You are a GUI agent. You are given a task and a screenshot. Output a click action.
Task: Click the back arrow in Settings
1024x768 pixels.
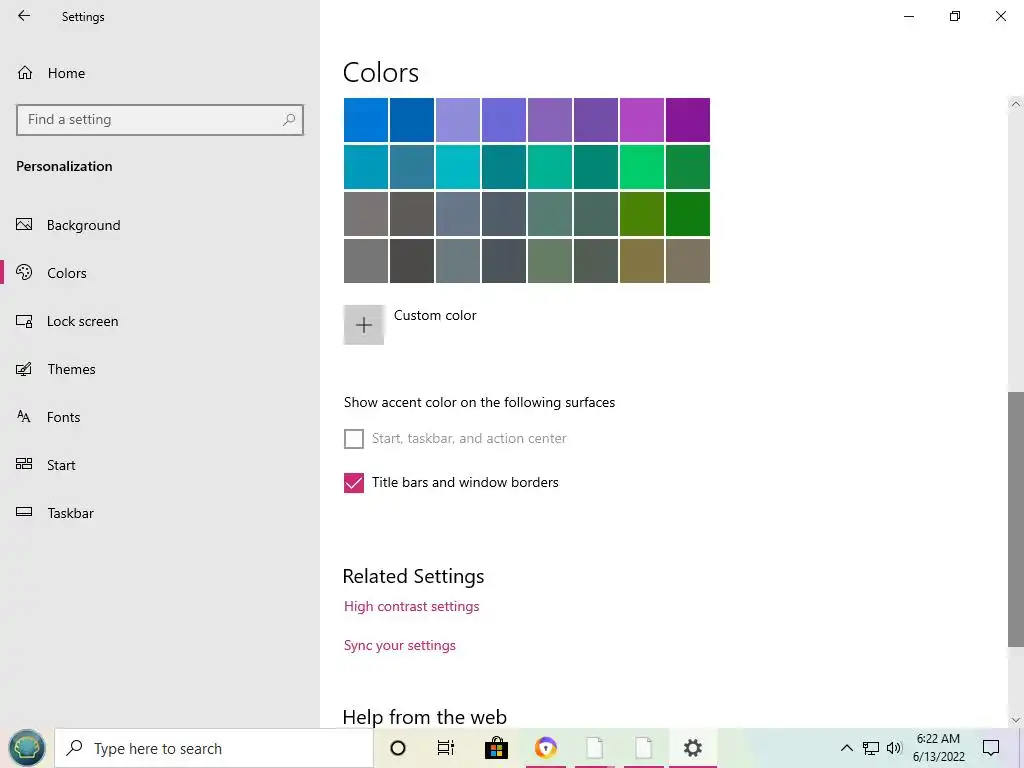coord(24,16)
